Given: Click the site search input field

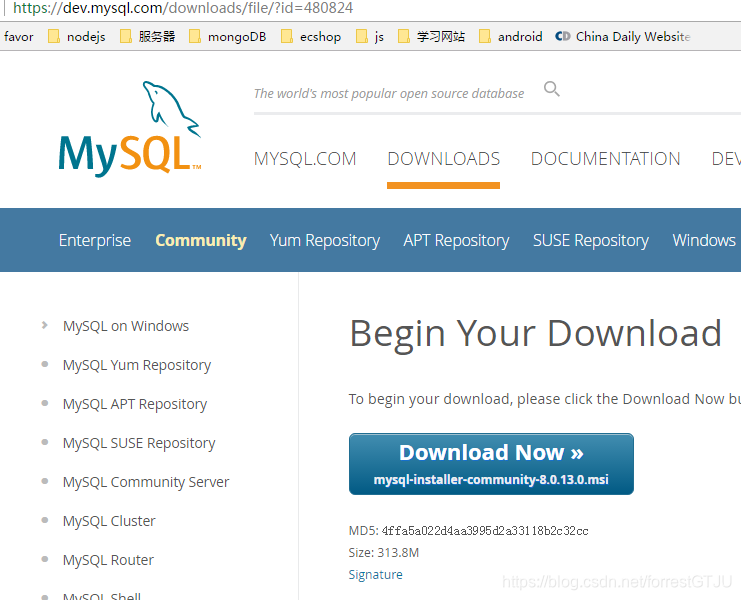Looking at the screenshot, I should [x=388, y=94].
